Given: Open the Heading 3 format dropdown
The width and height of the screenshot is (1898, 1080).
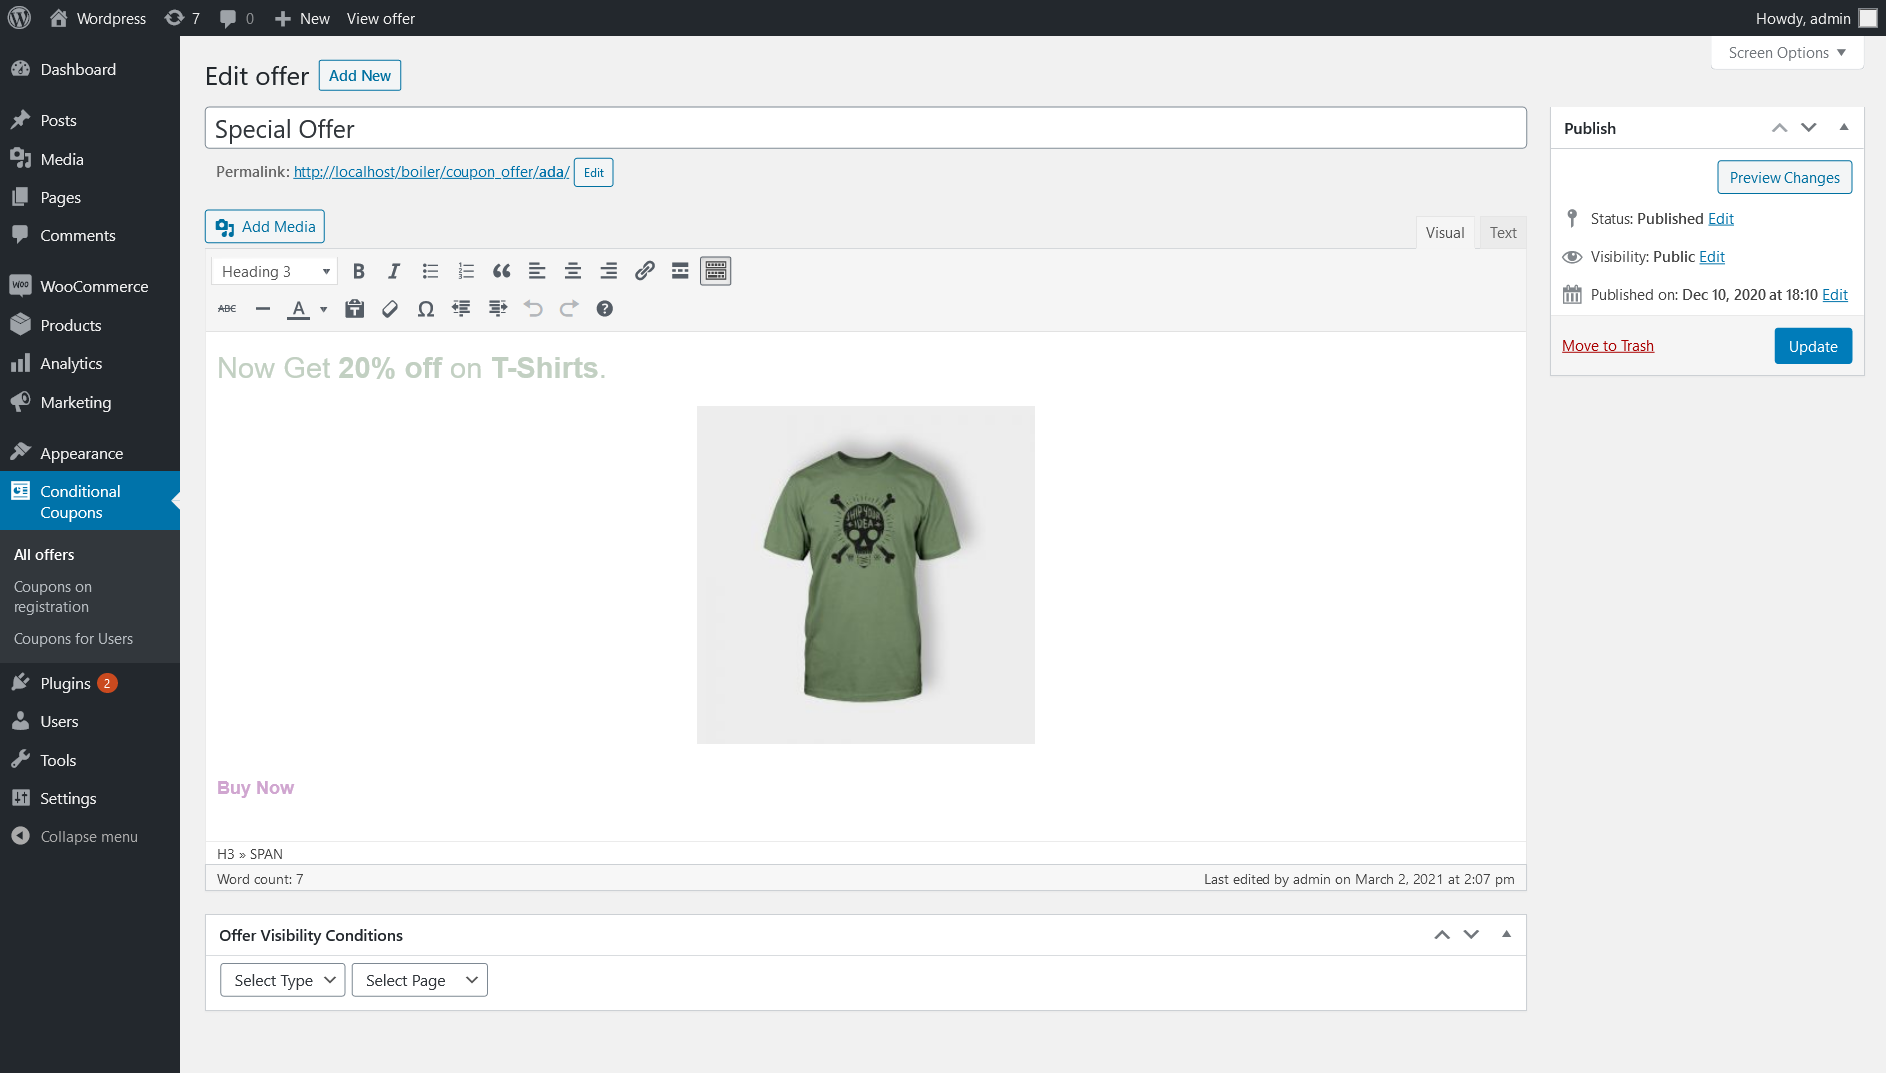Looking at the screenshot, I should pos(273,270).
